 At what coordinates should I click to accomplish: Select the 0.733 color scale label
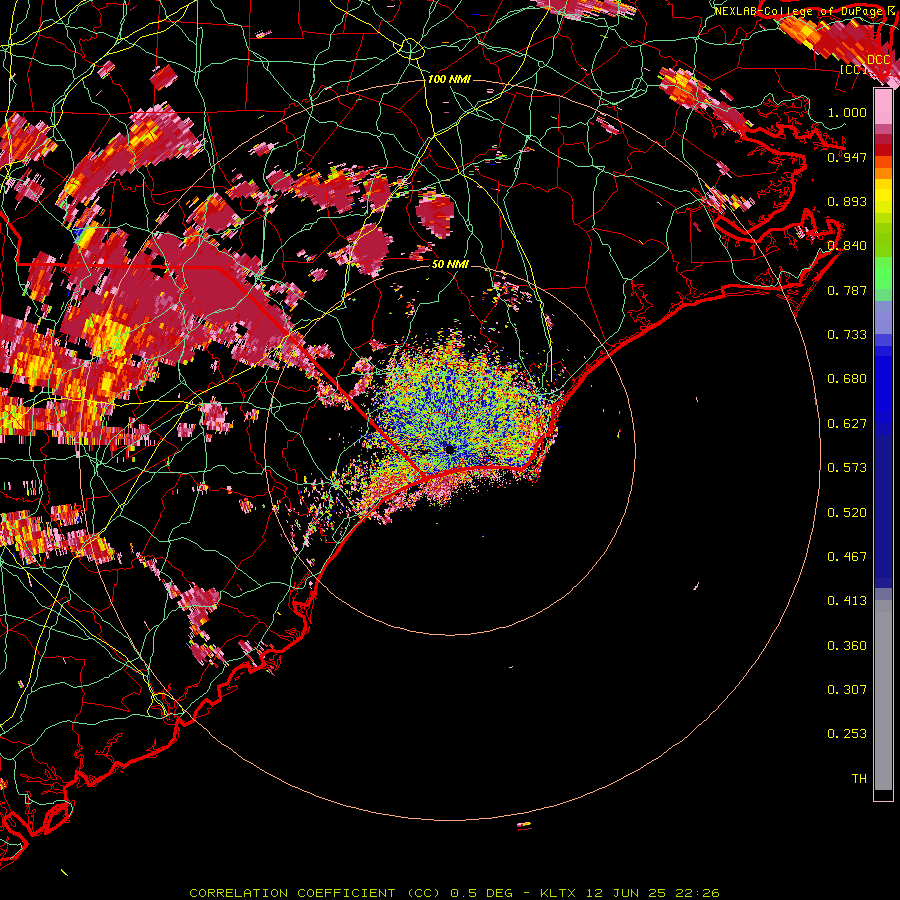point(847,335)
